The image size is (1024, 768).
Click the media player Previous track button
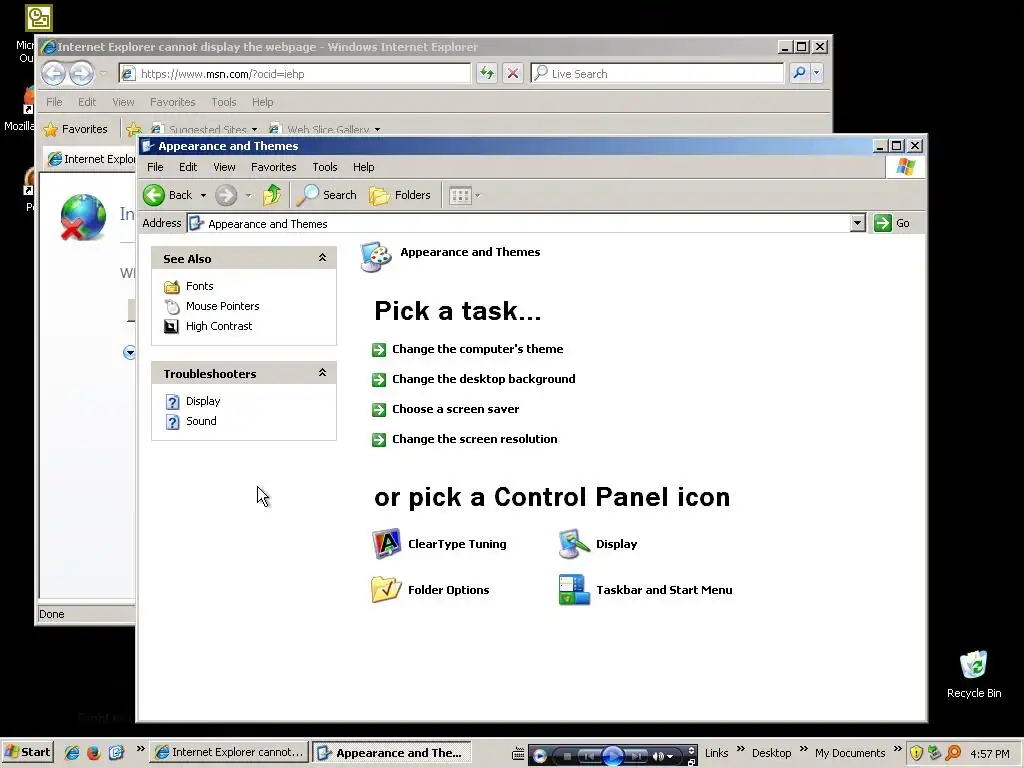589,756
